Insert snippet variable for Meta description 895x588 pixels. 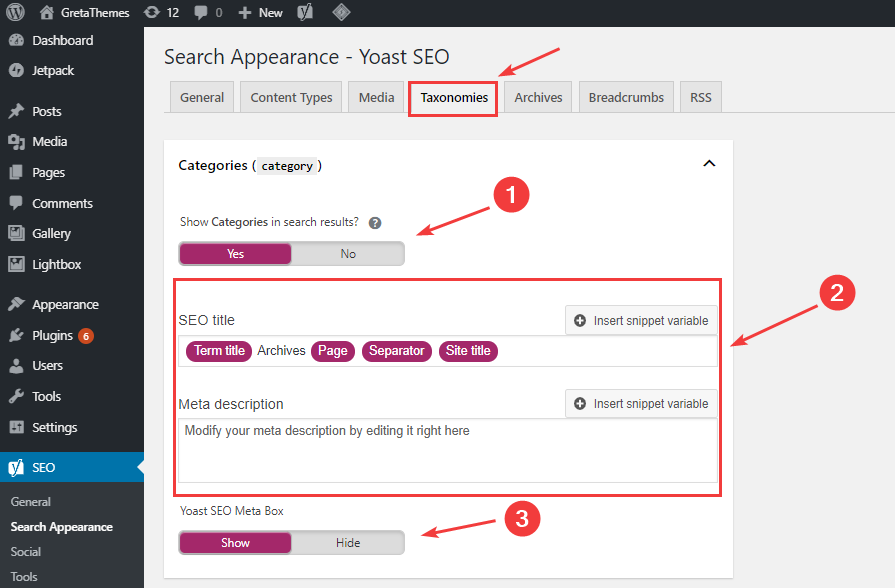641,404
